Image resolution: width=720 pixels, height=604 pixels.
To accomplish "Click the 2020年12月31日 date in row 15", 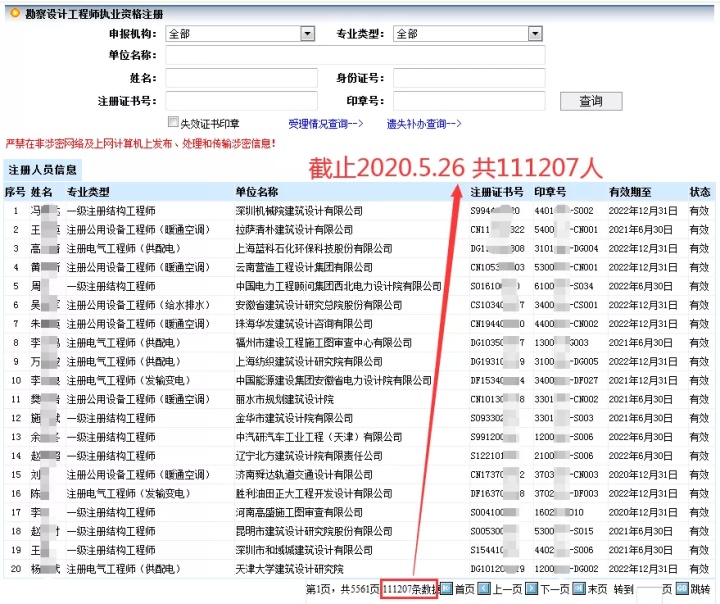I will click(643, 474).
